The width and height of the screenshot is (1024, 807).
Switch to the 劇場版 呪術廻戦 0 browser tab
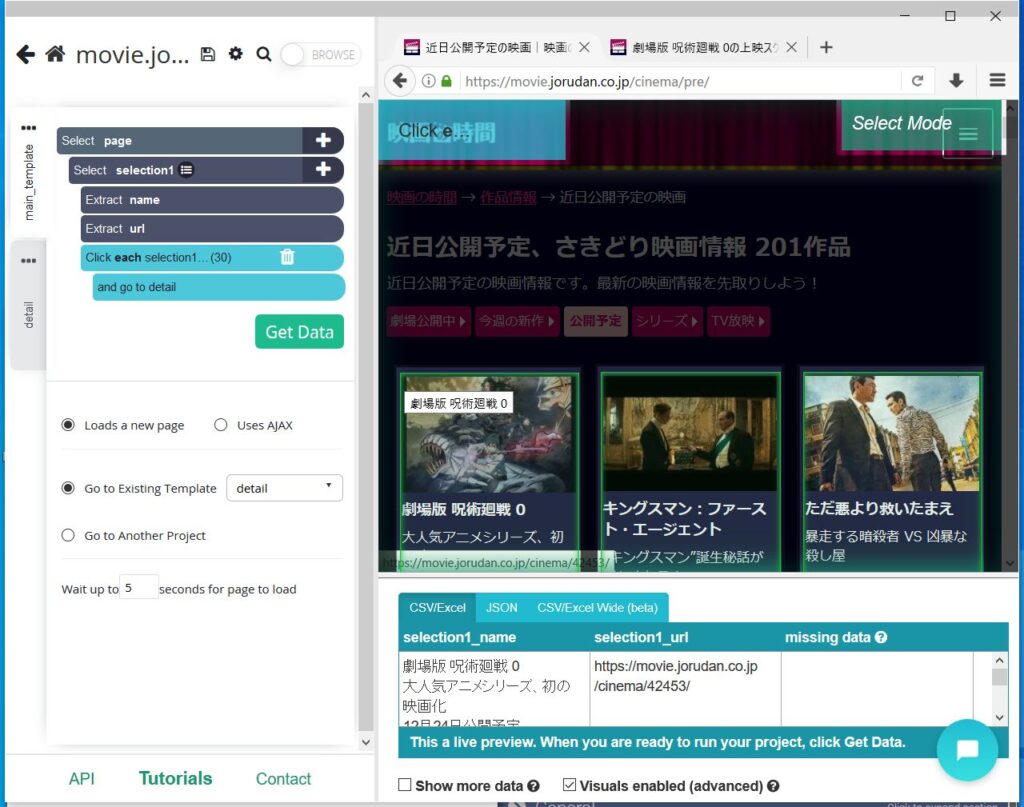(x=703, y=47)
